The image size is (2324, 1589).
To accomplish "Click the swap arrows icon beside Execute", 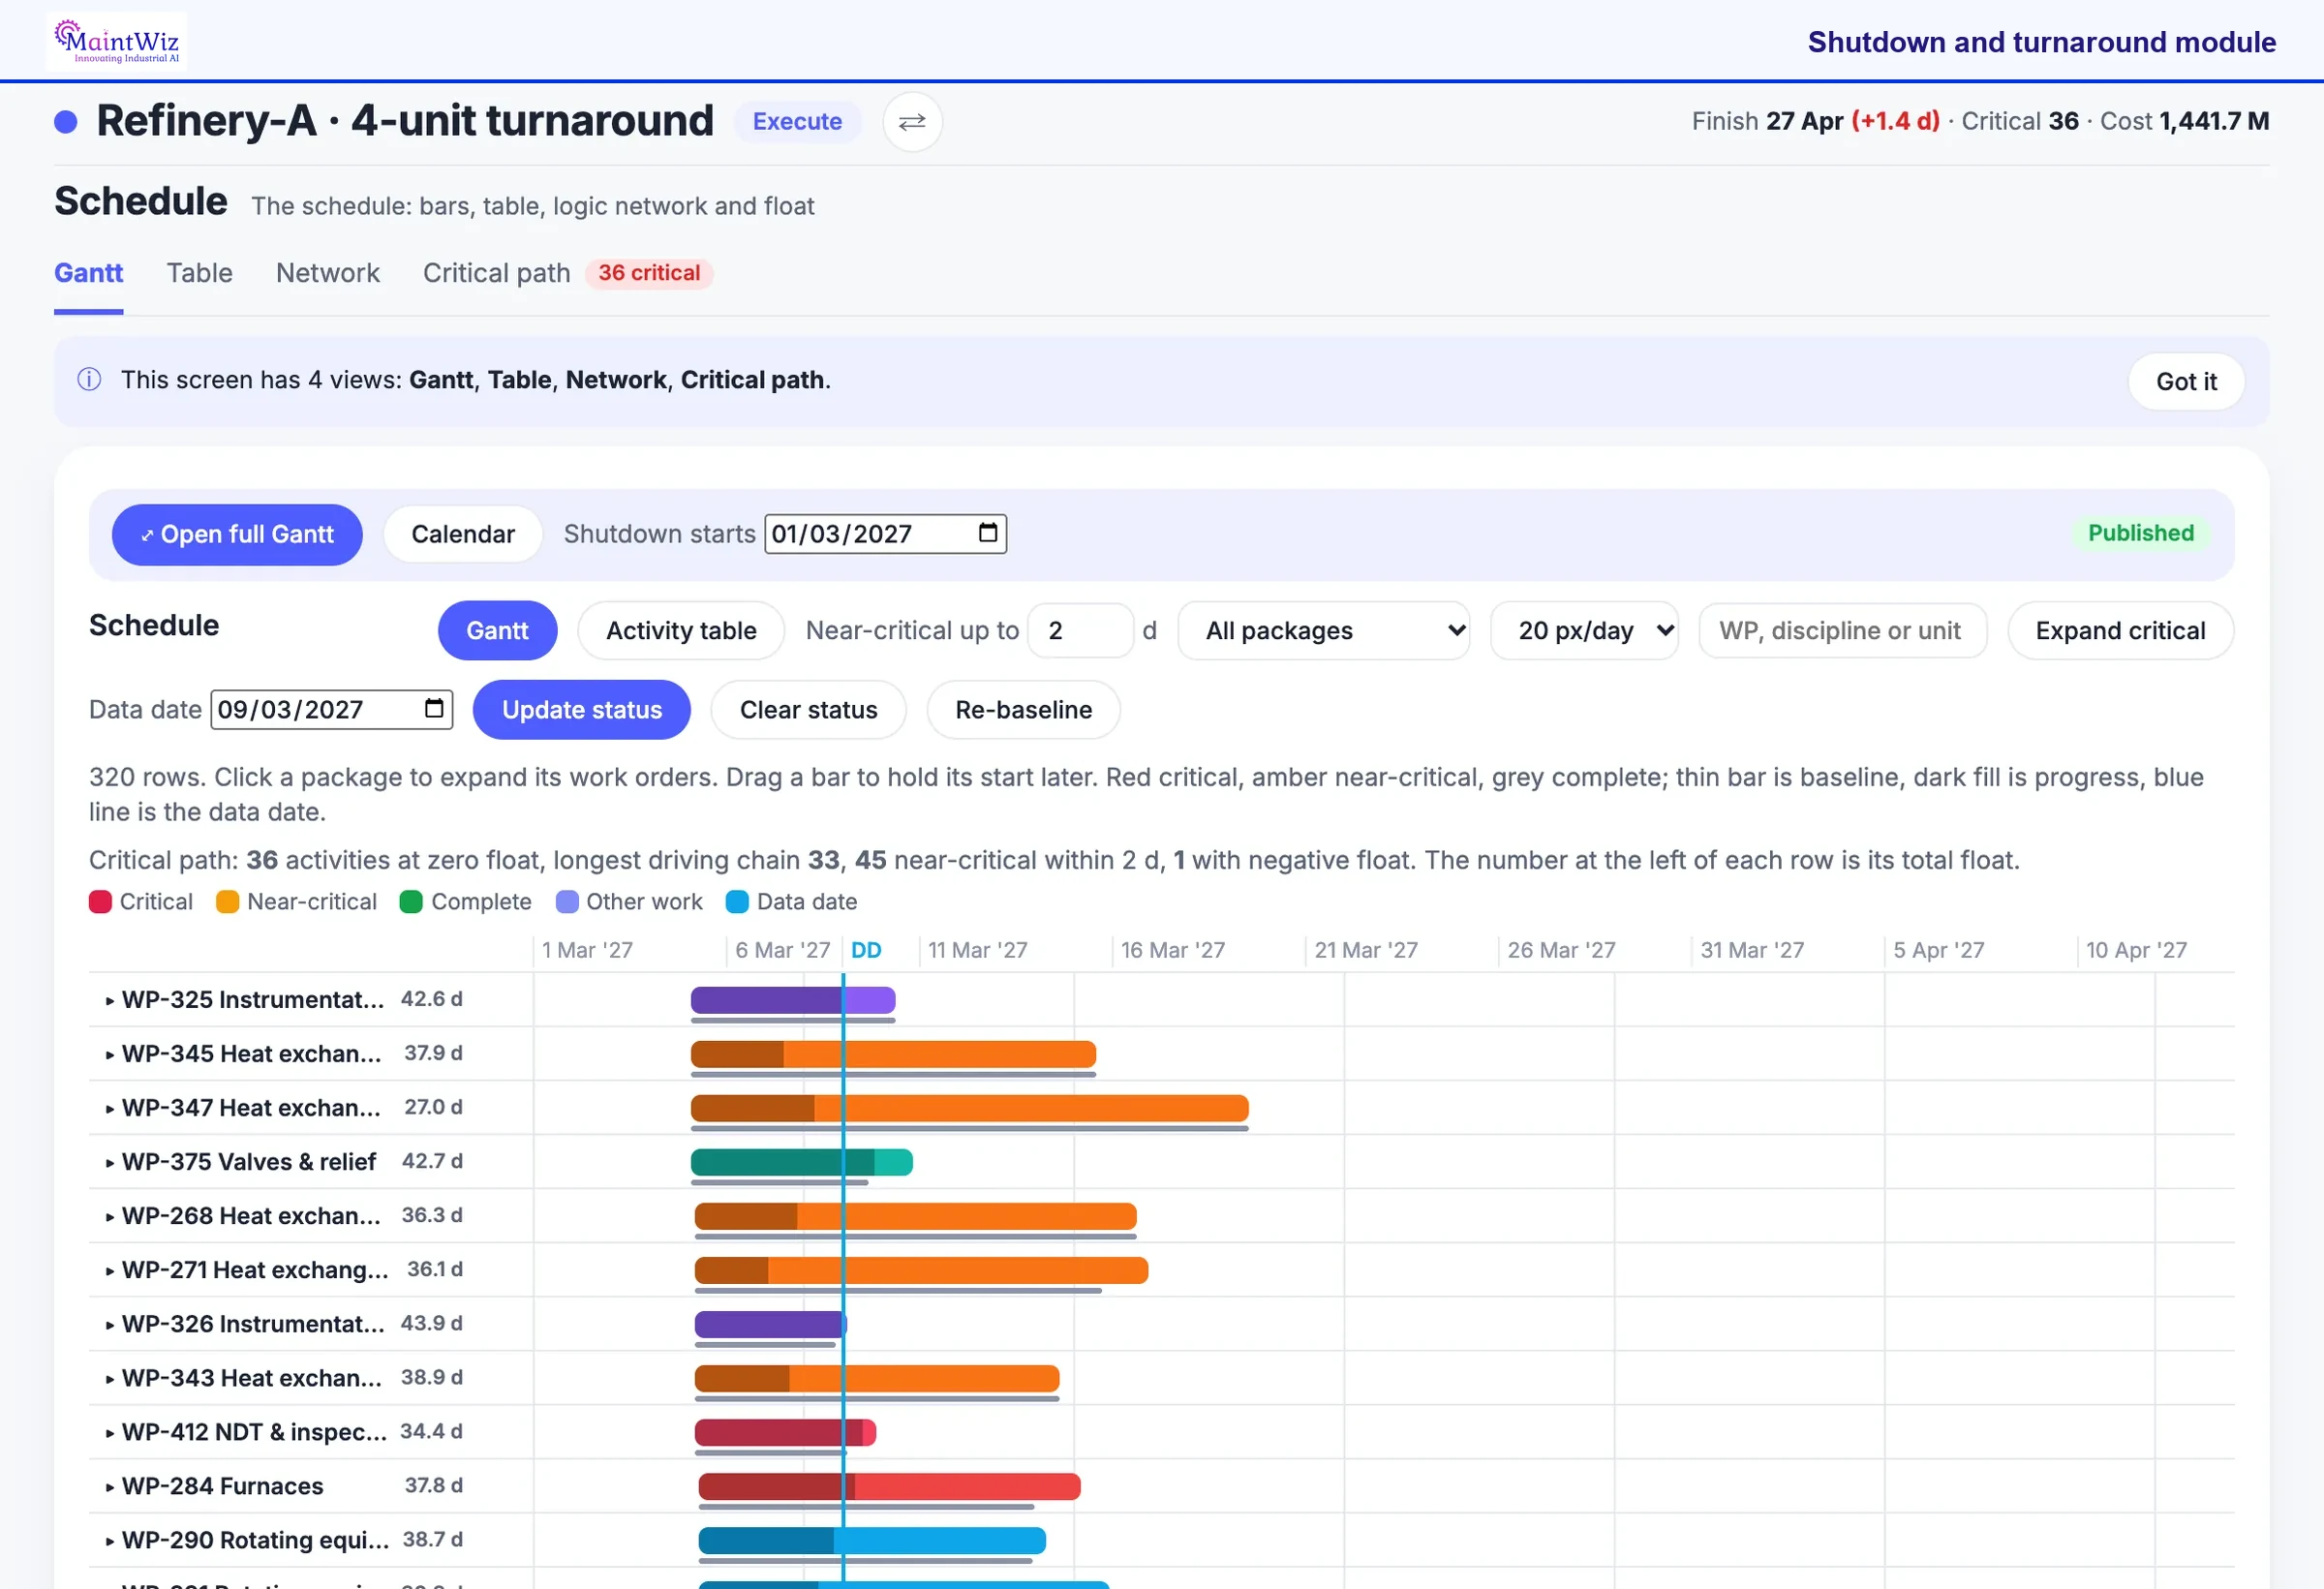I will click(x=912, y=122).
